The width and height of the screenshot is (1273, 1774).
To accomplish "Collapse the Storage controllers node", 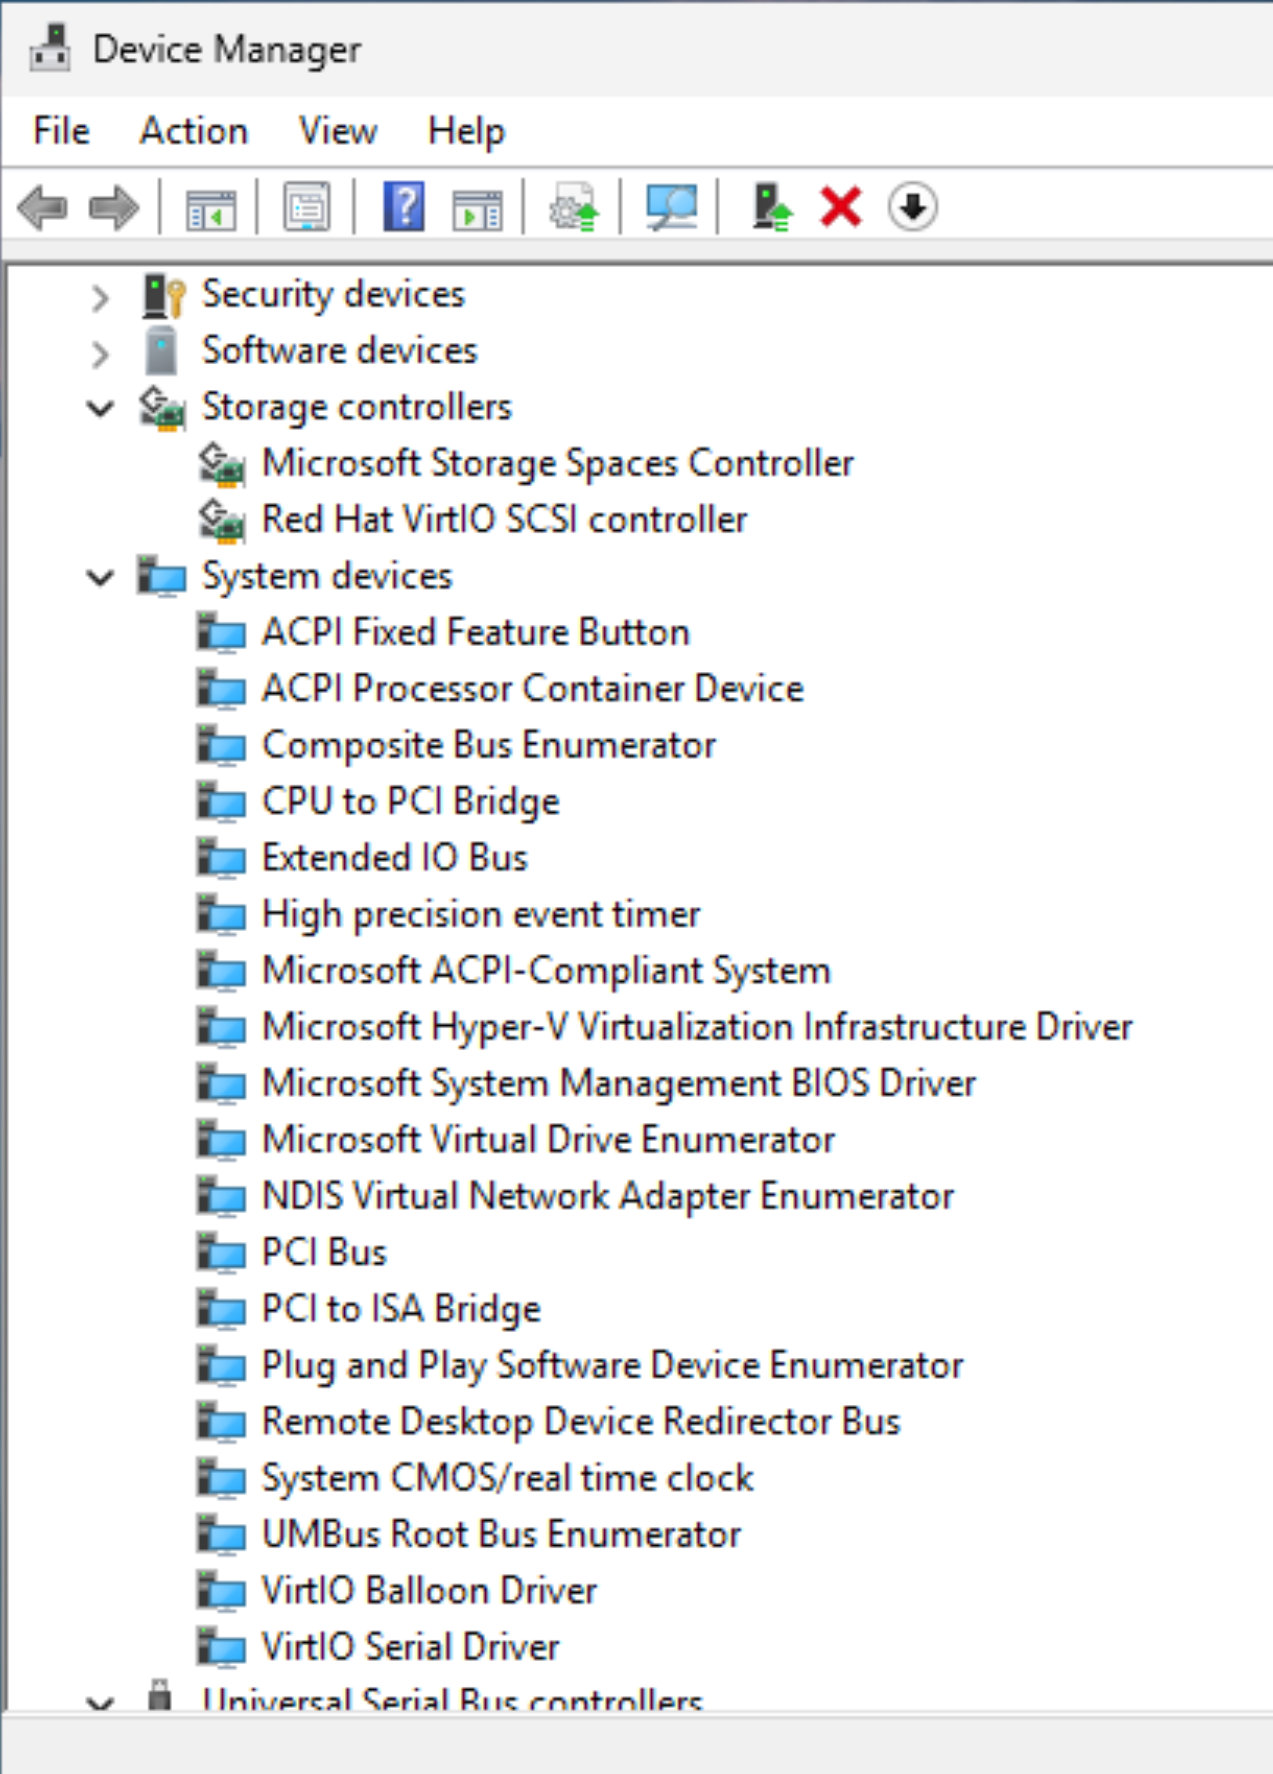I will click(x=100, y=408).
